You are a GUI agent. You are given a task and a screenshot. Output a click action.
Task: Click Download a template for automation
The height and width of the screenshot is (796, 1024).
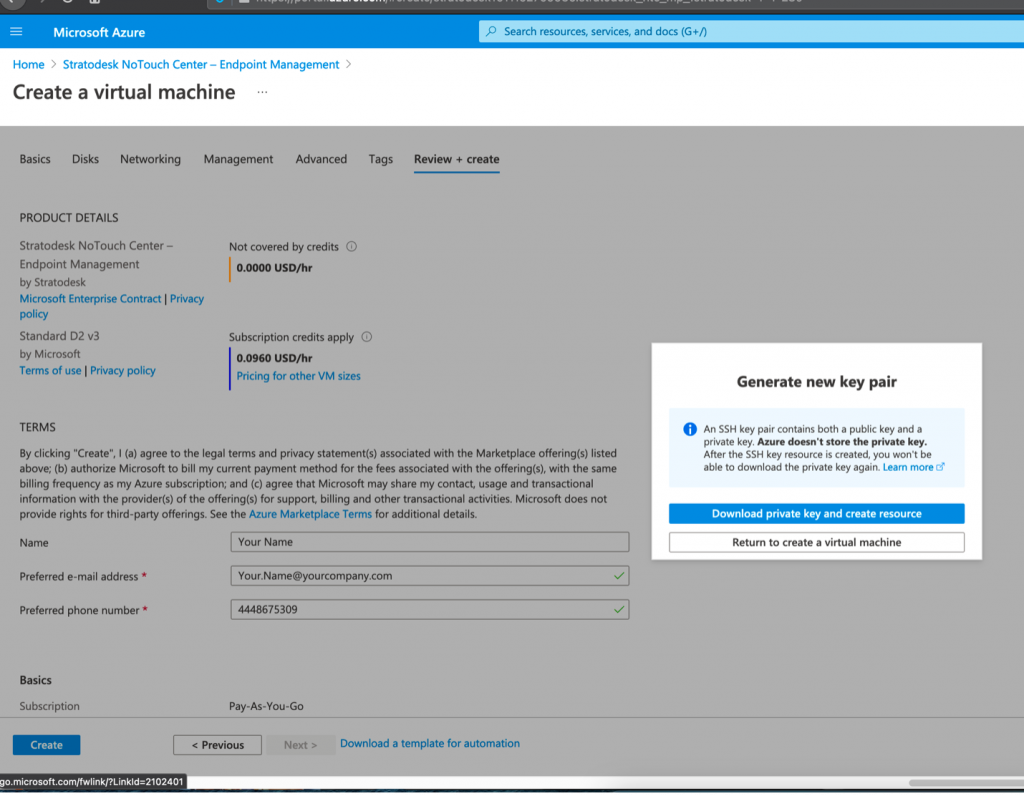click(x=430, y=743)
